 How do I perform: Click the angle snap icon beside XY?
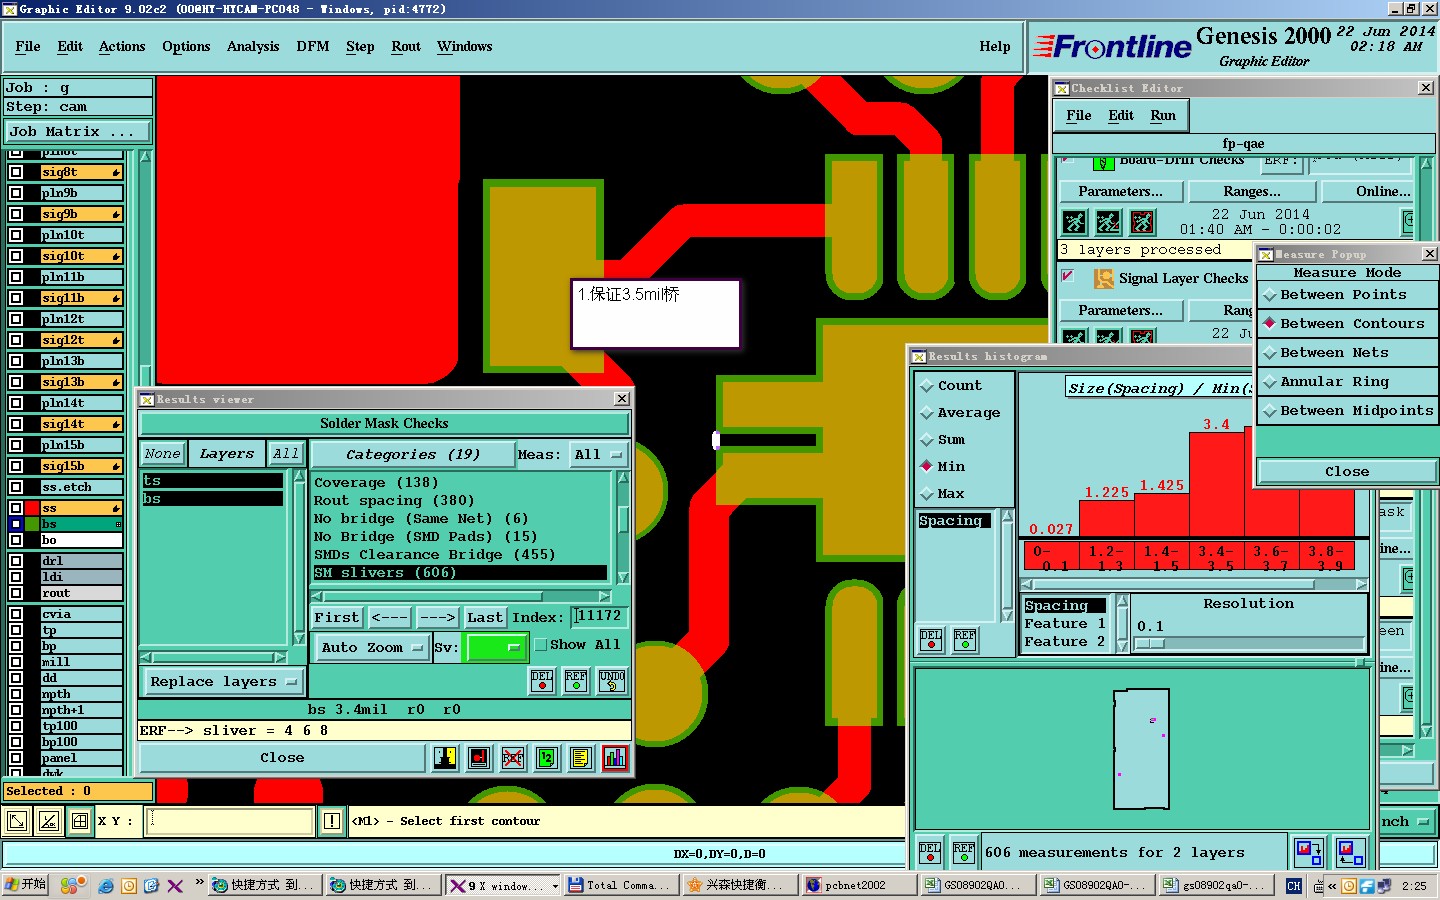(x=48, y=821)
